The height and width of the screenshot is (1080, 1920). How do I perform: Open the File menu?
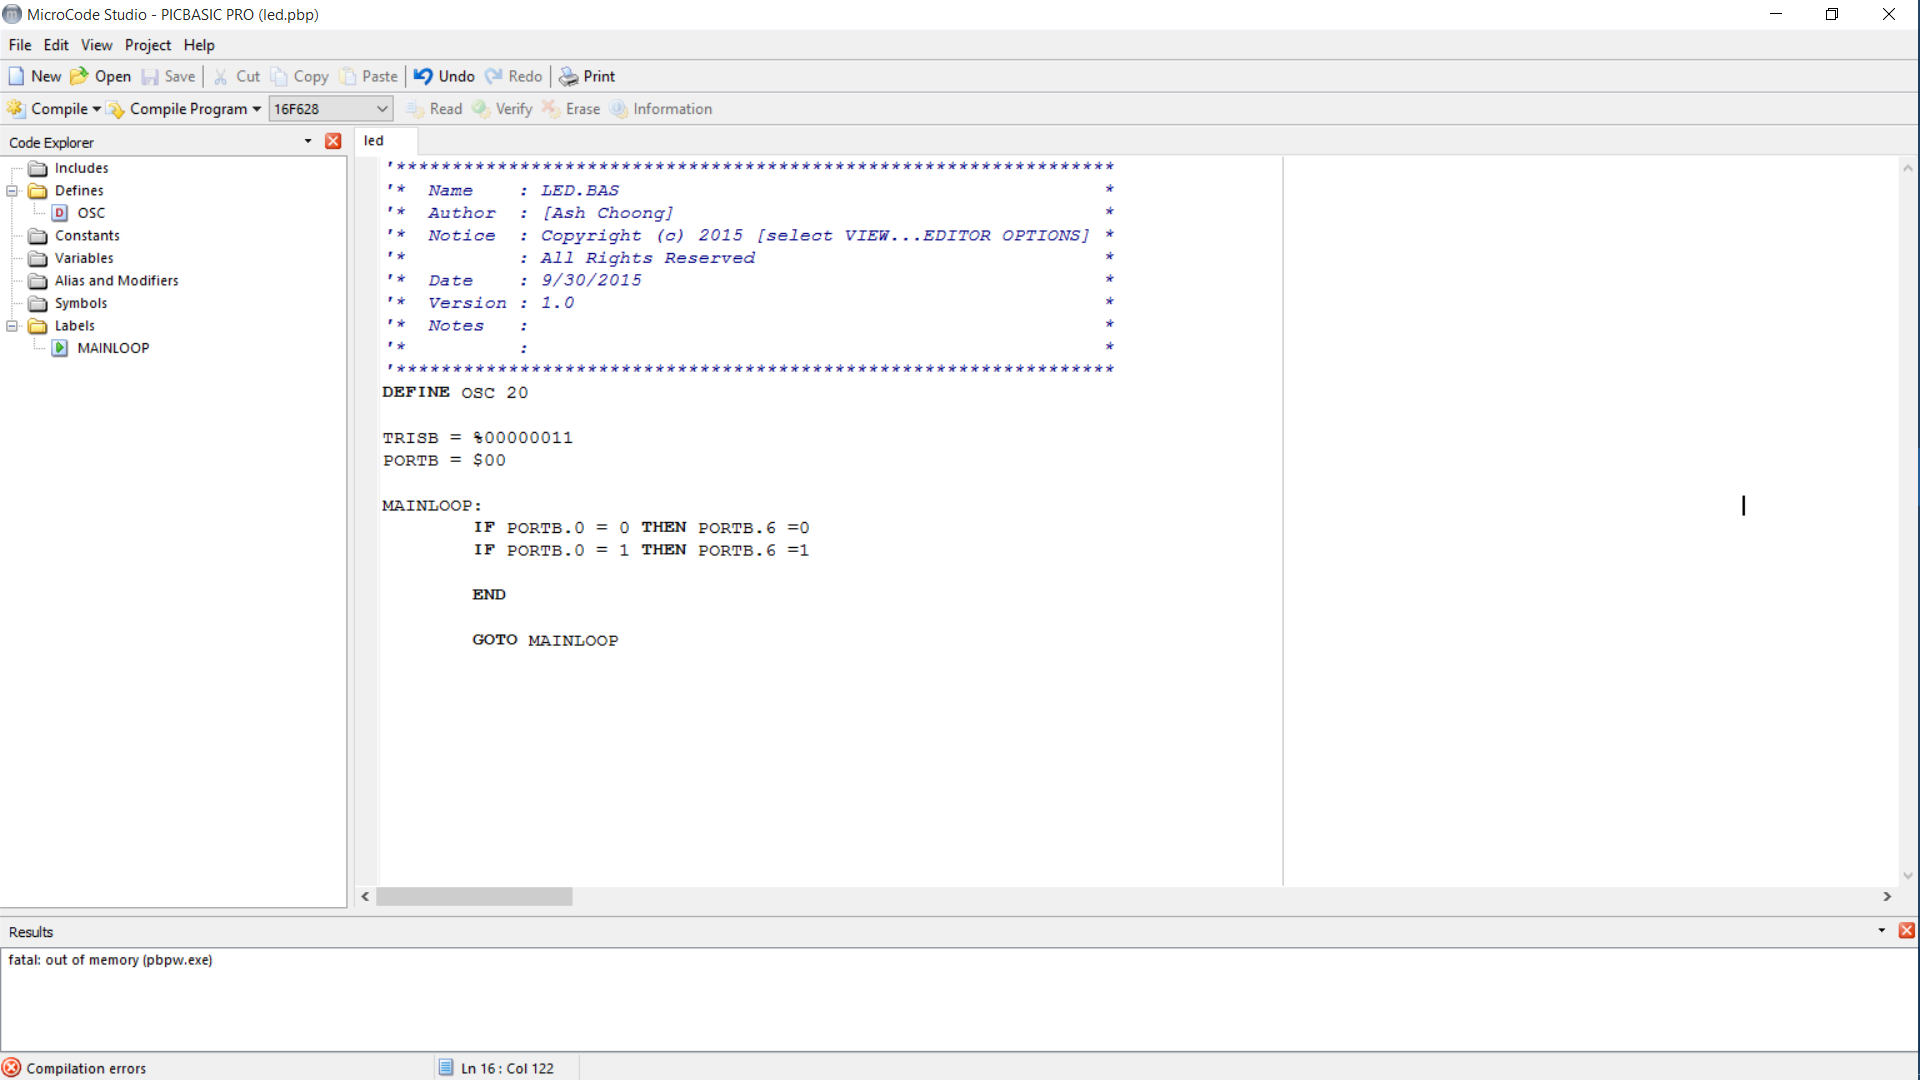tap(20, 45)
